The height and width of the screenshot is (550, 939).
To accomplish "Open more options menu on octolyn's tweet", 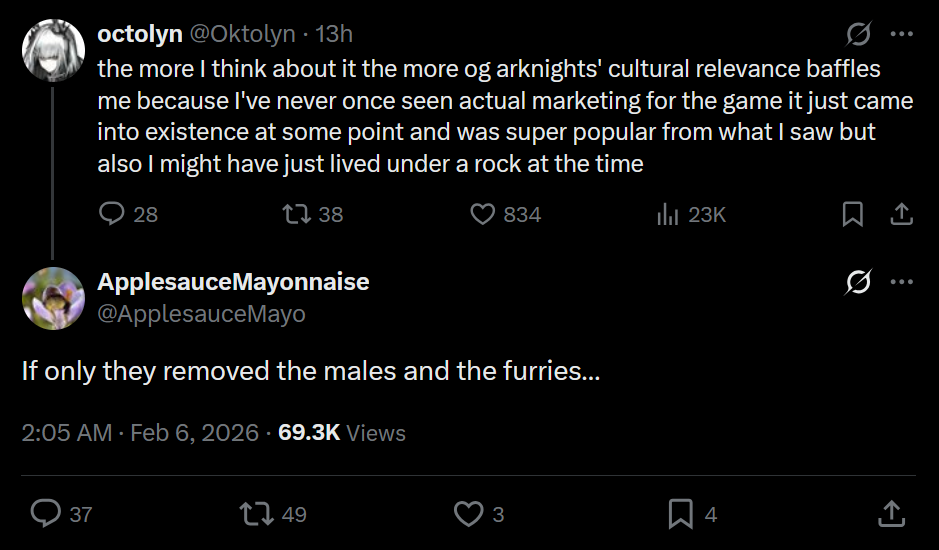I will 902,34.
